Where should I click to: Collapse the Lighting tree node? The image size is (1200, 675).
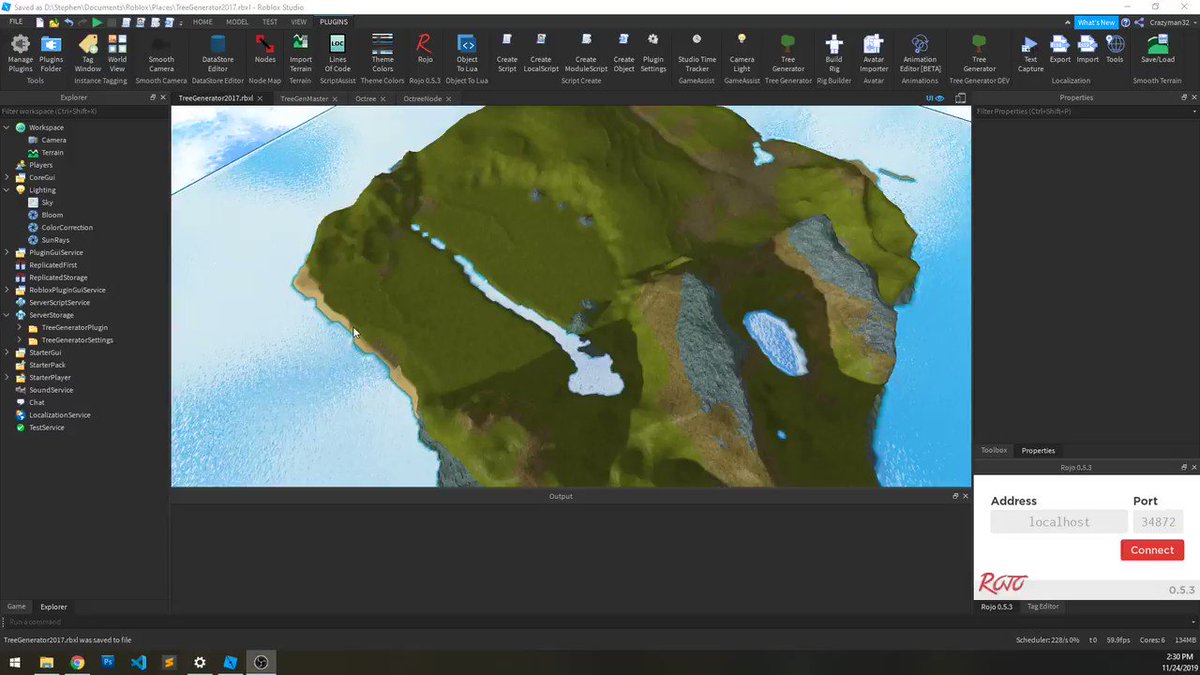7,190
